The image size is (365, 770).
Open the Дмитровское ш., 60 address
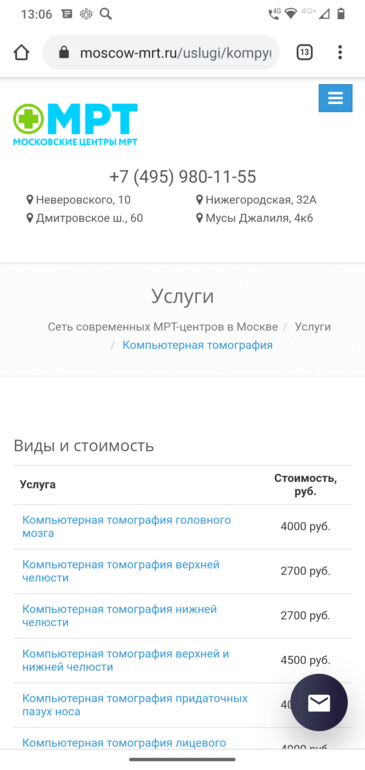pos(84,218)
